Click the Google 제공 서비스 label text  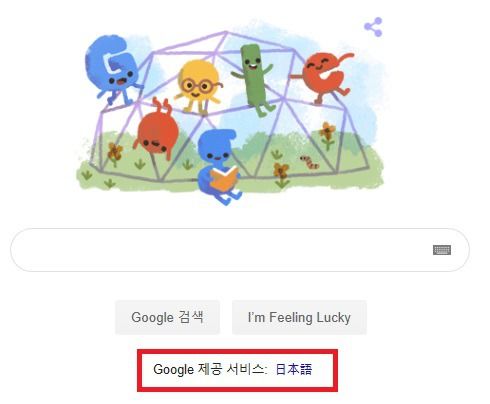(x=210, y=369)
